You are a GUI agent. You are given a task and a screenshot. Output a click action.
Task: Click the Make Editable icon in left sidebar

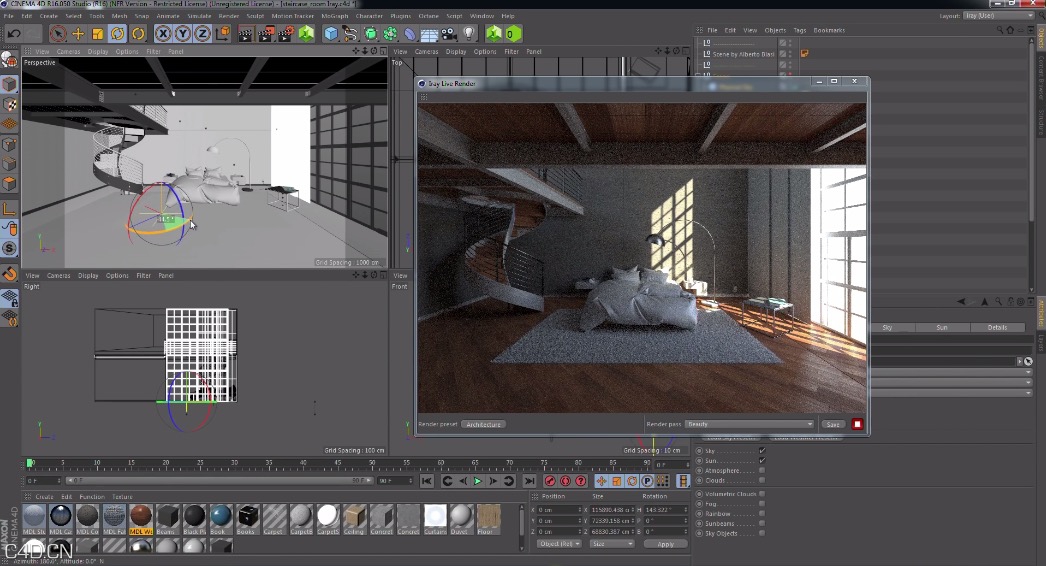pos(9,61)
